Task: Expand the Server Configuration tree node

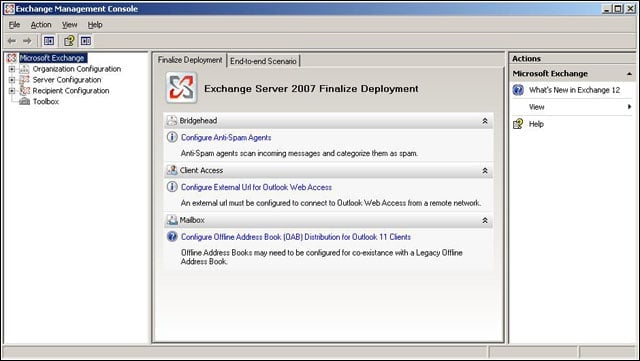Action: pyautogui.click(x=12, y=80)
